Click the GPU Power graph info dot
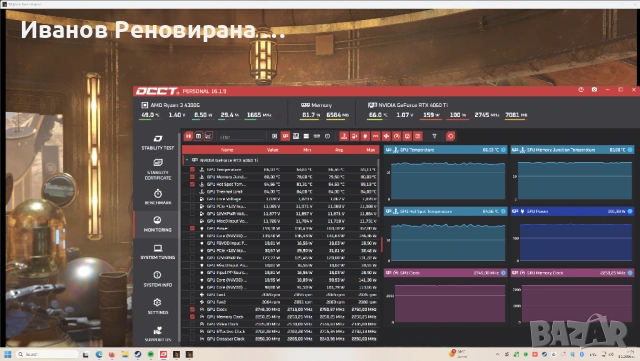 click(630, 211)
